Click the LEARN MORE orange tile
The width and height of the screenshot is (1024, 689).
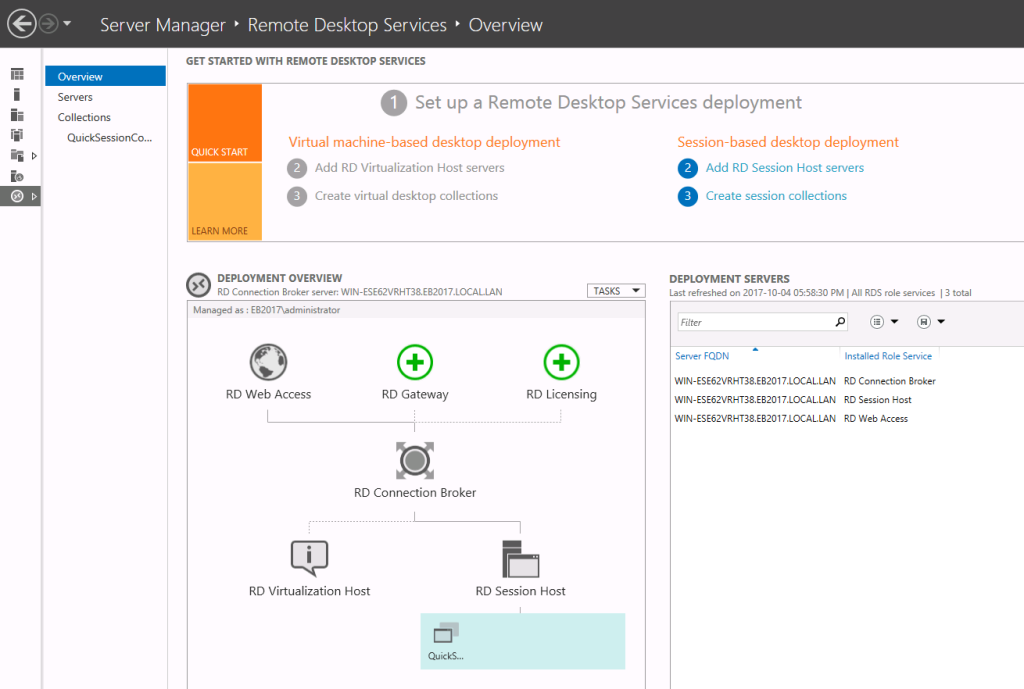(224, 203)
